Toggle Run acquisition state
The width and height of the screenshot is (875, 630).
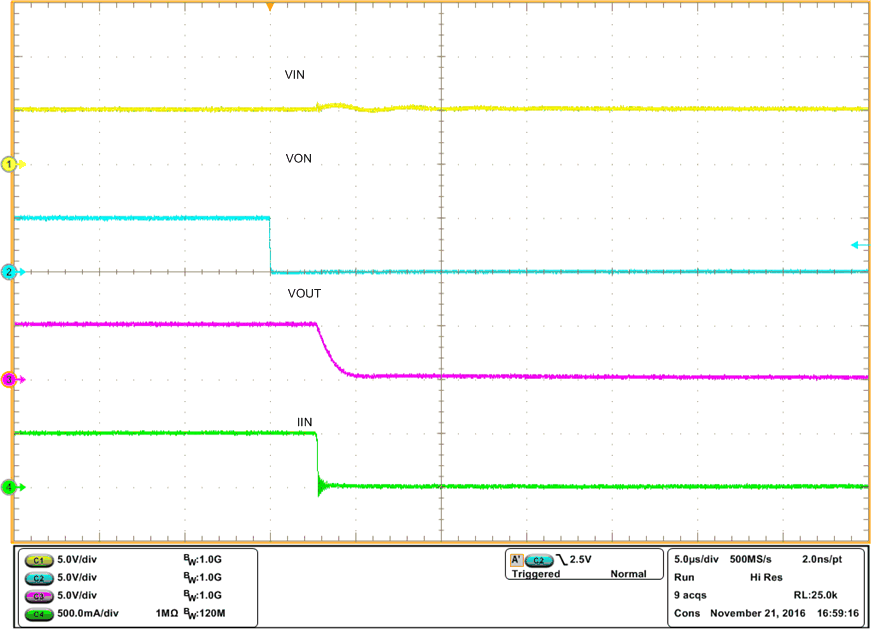pos(683,576)
